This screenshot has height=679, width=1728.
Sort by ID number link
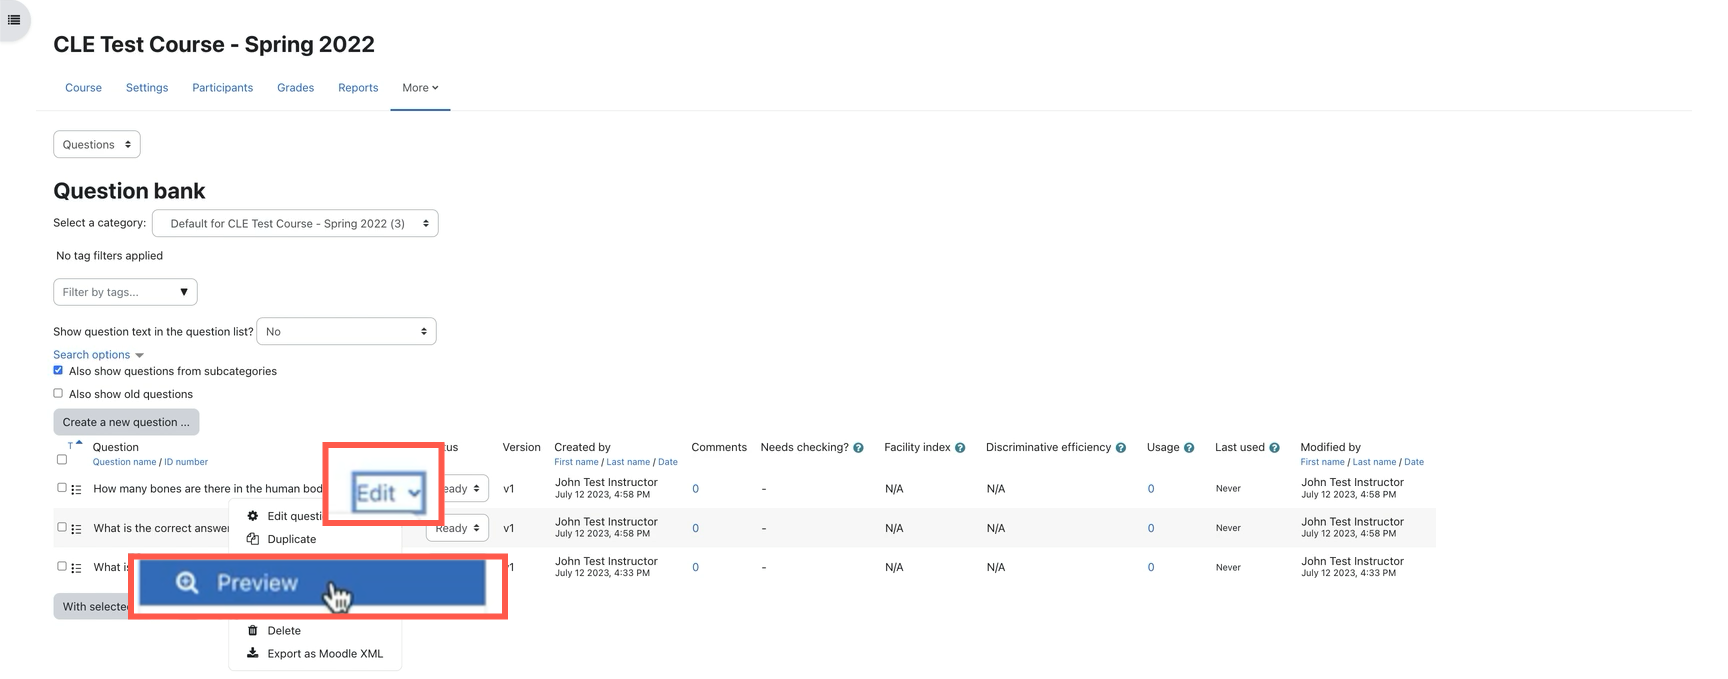[x=186, y=462]
